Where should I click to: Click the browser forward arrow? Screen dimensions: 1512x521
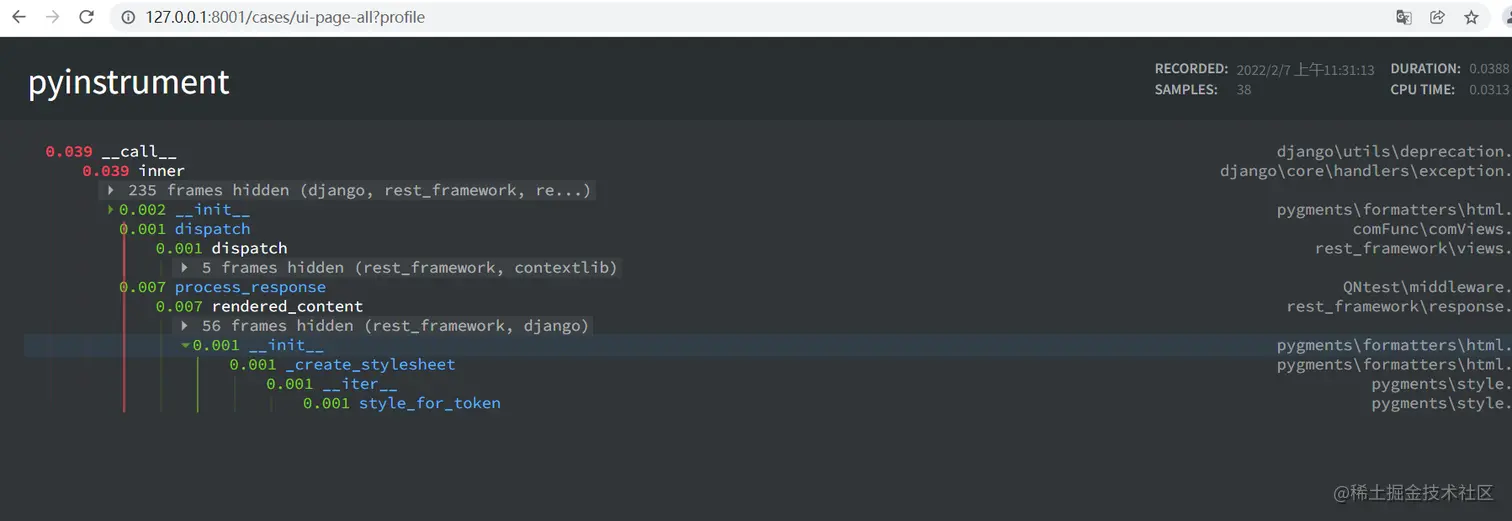52,17
